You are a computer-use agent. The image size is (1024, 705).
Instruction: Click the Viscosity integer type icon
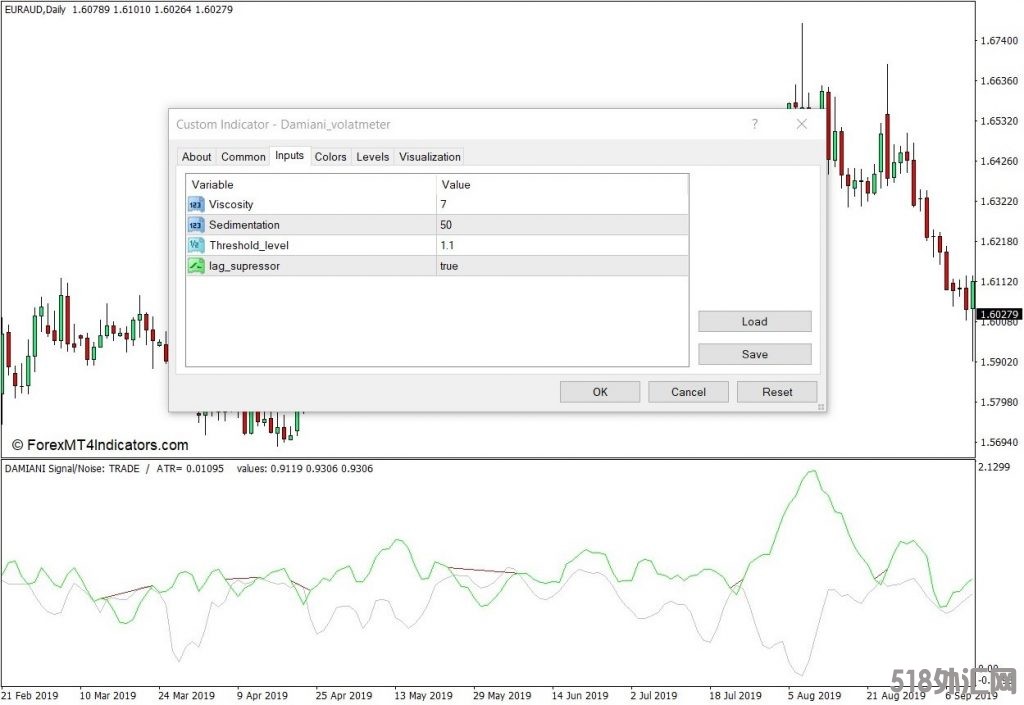tap(195, 204)
